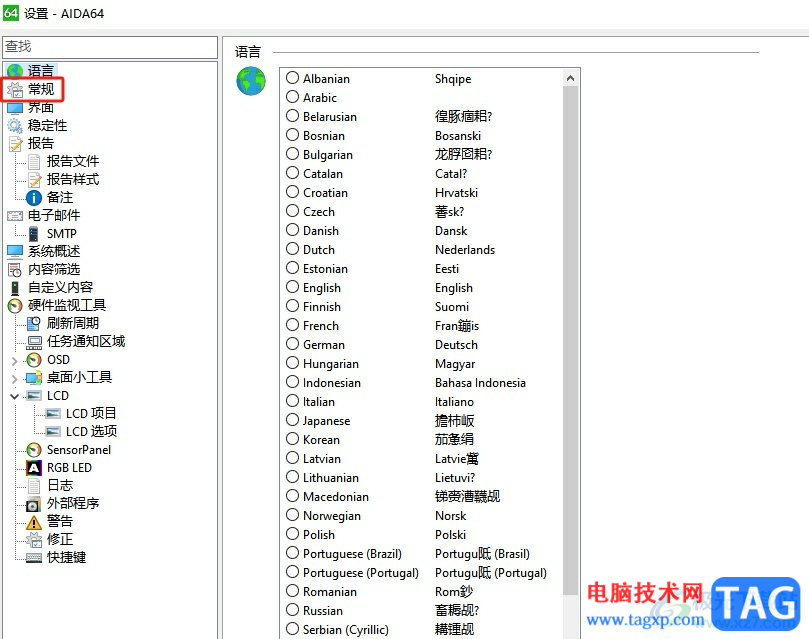Open the LCD 选项 tree item
809x639 pixels.
[x=91, y=432]
